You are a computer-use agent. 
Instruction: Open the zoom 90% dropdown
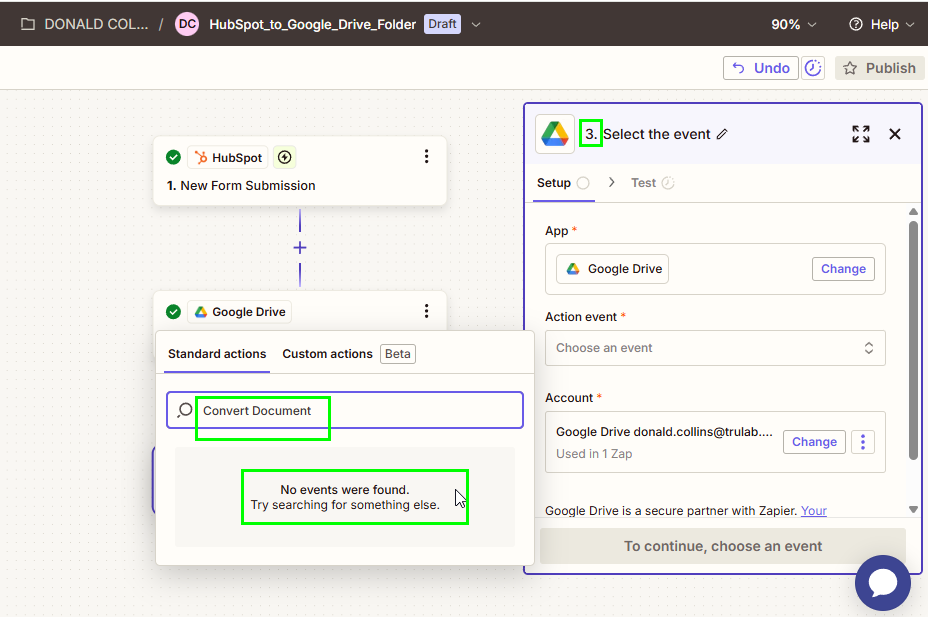coord(794,24)
